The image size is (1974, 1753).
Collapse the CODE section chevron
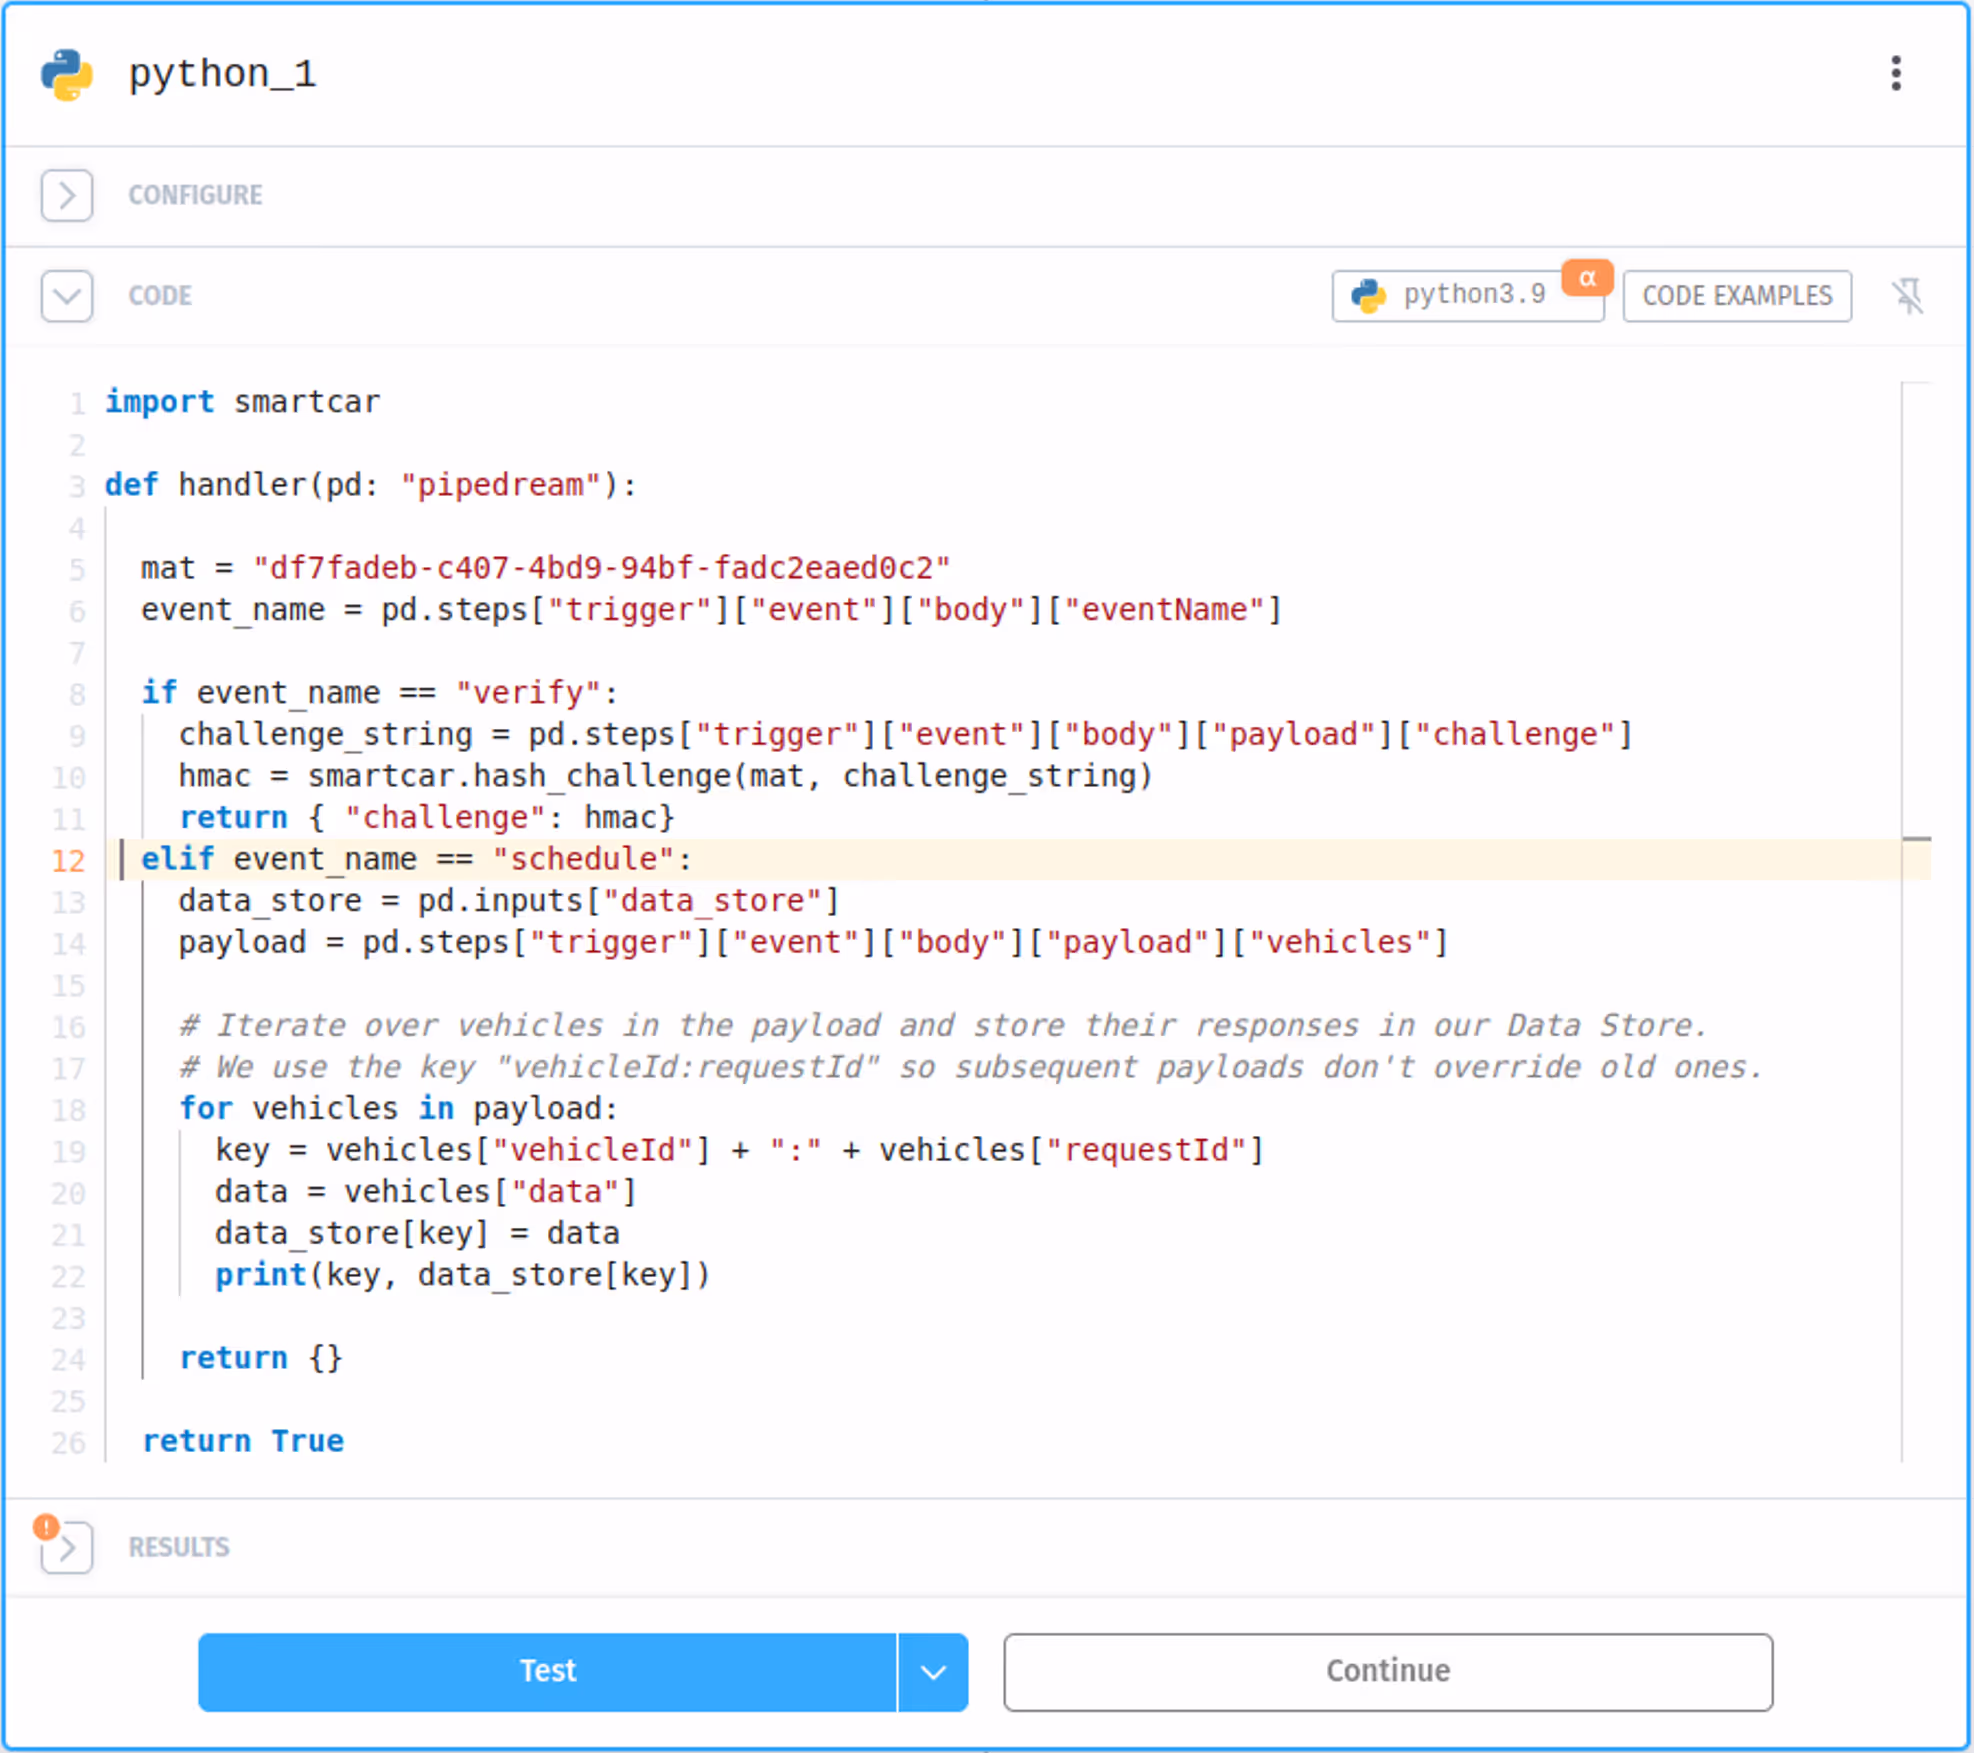(x=67, y=296)
